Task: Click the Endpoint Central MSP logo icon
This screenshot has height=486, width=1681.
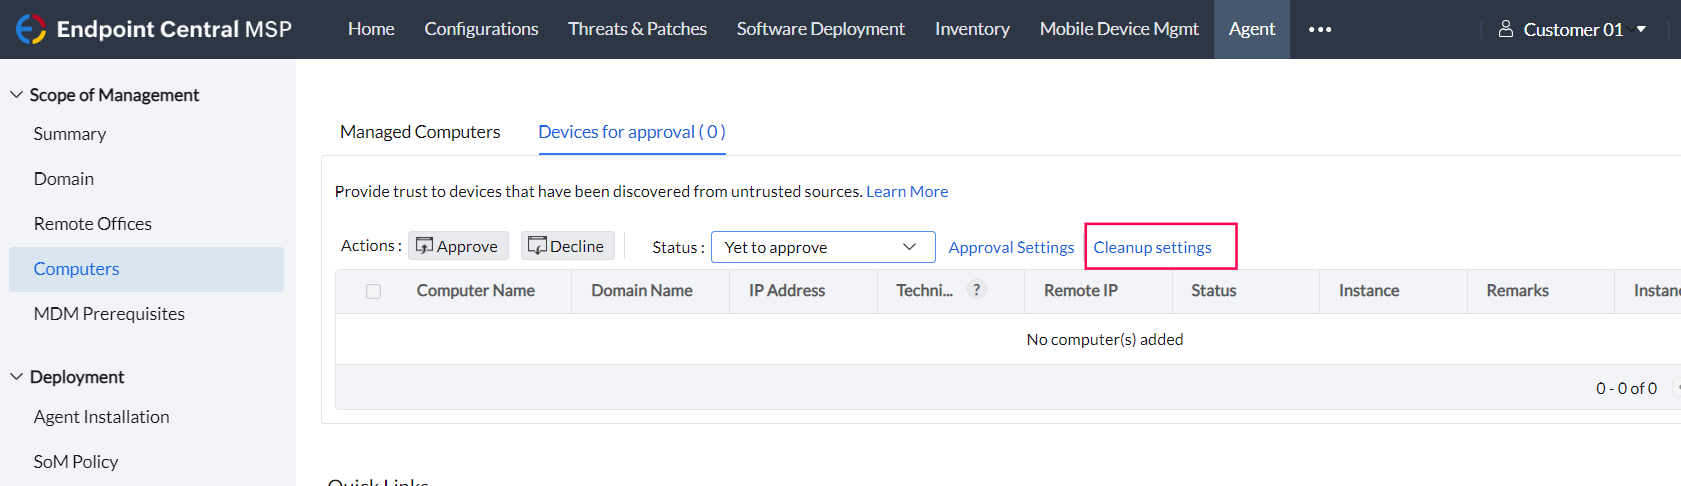Action: [x=31, y=29]
